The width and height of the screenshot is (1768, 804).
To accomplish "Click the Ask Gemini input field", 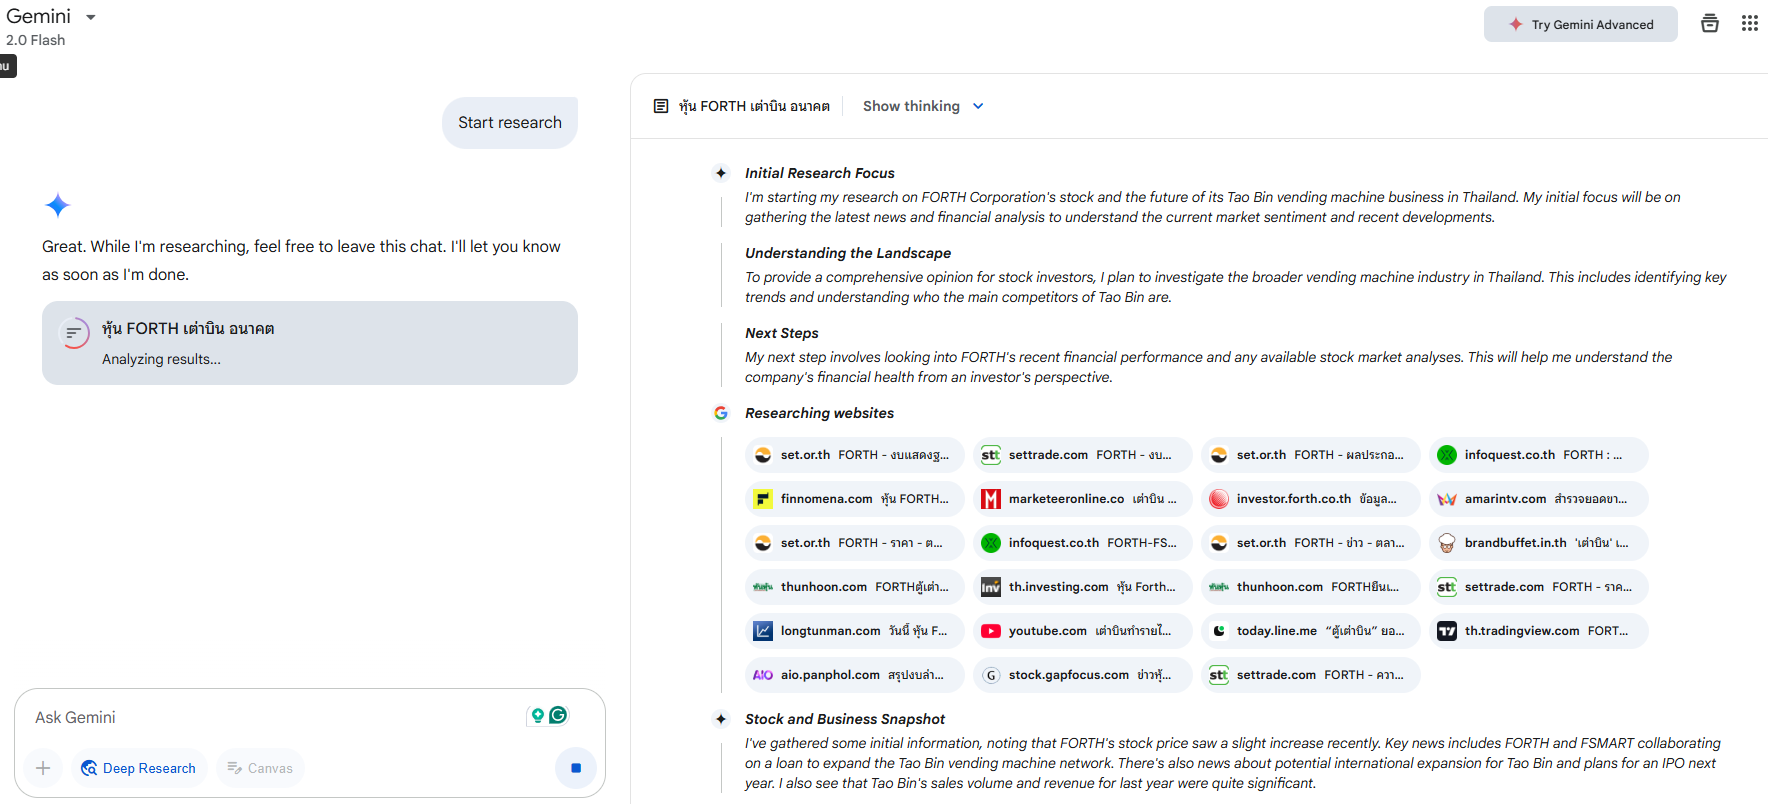I will (x=270, y=717).
